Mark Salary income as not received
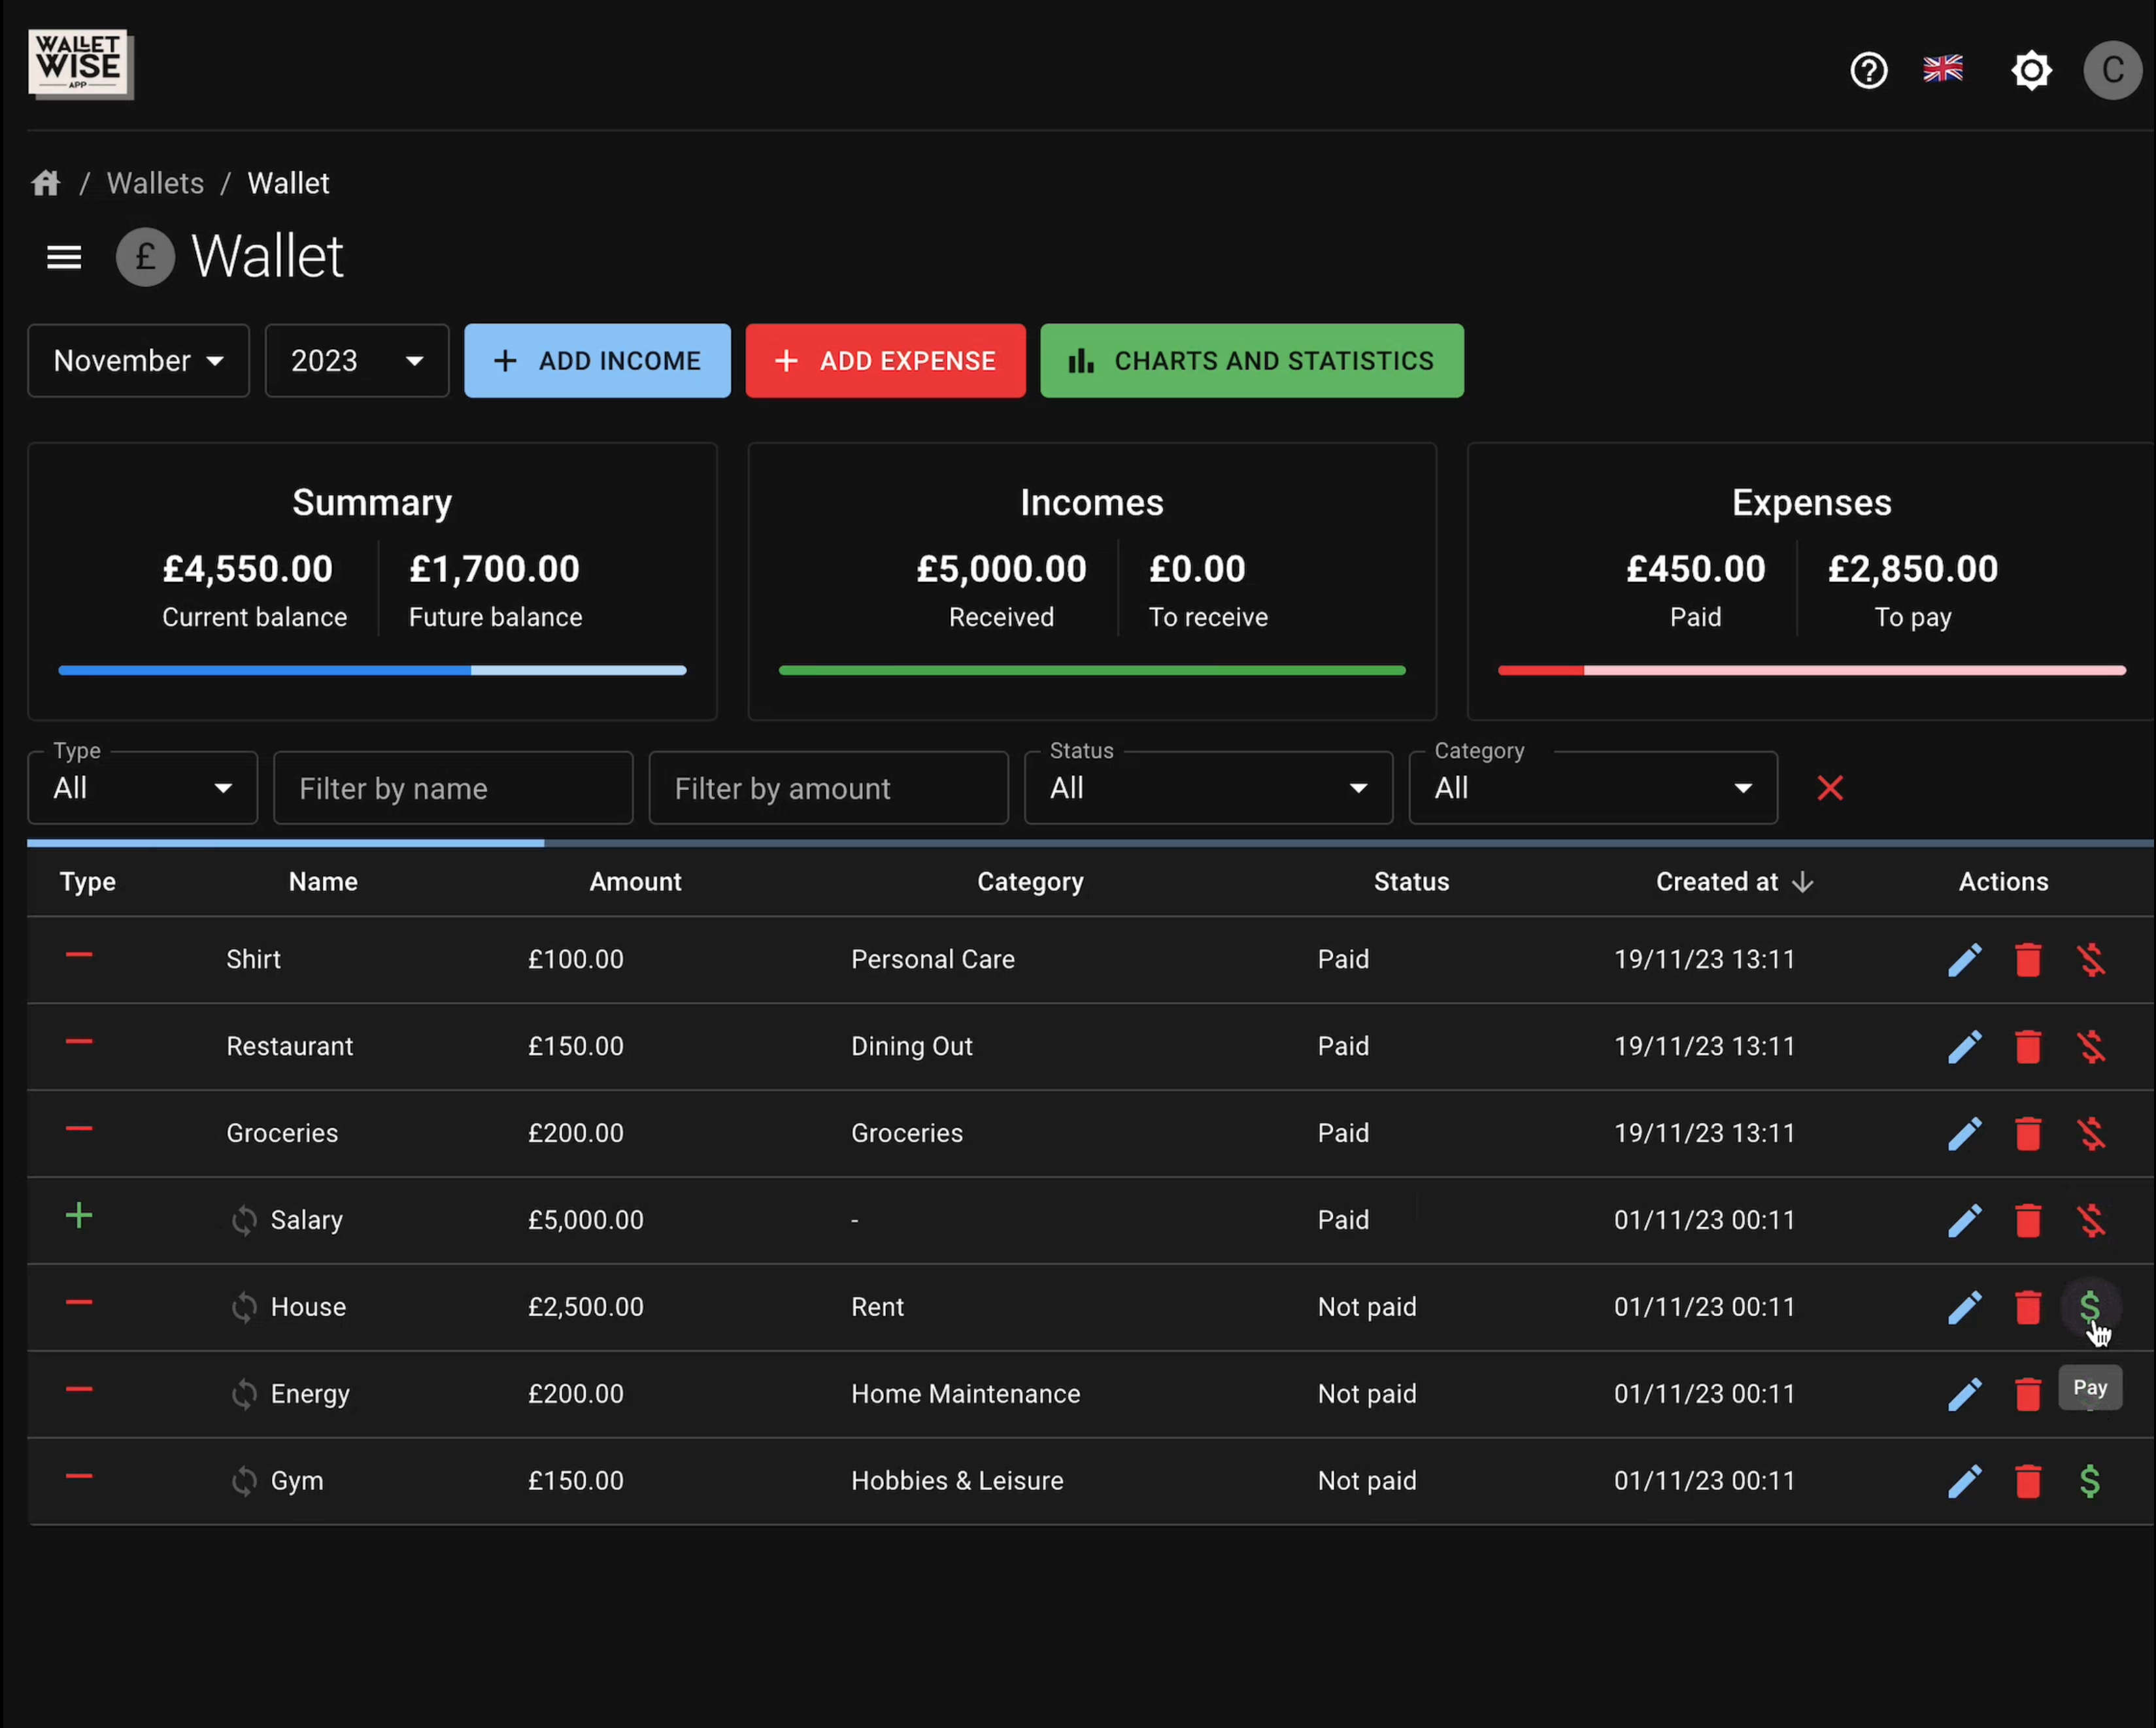 [x=2090, y=1221]
